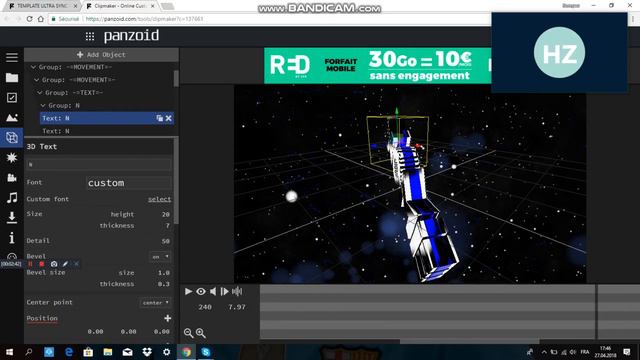Zoom in the timeline
The width and height of the screenshot is (640, 360).
[x=200, y=333]
